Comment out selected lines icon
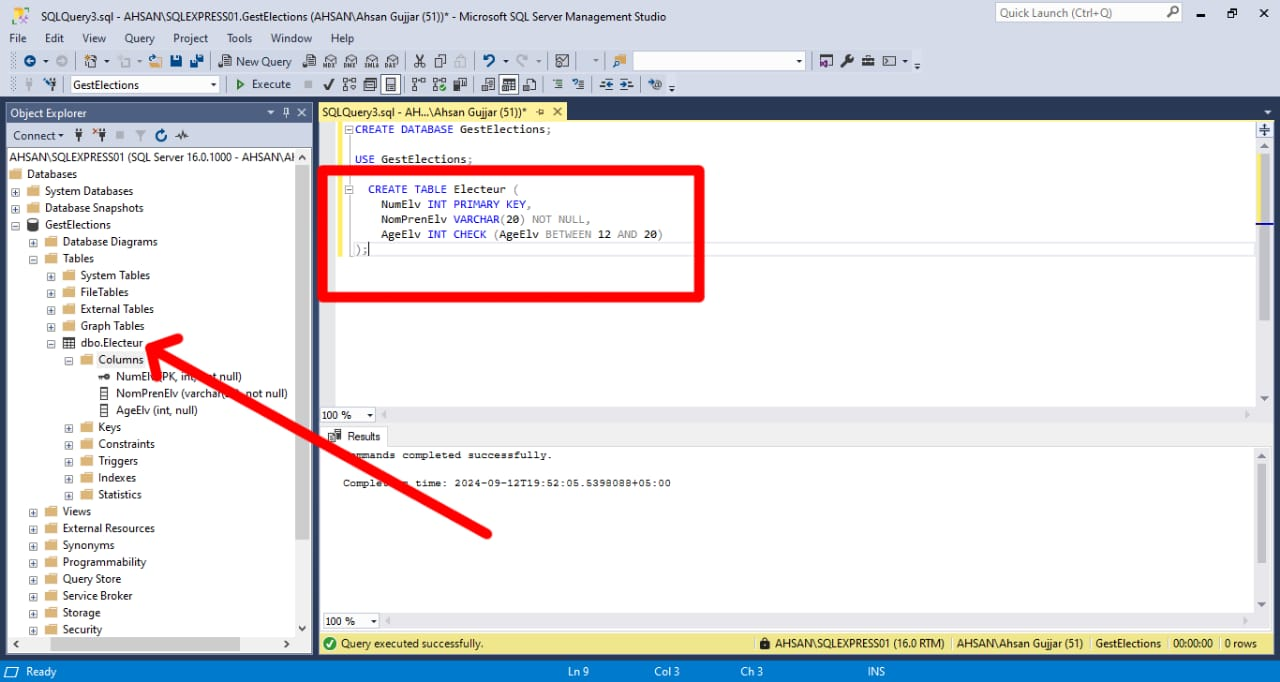Viewport: 1280px width, 682px height. 557,84
